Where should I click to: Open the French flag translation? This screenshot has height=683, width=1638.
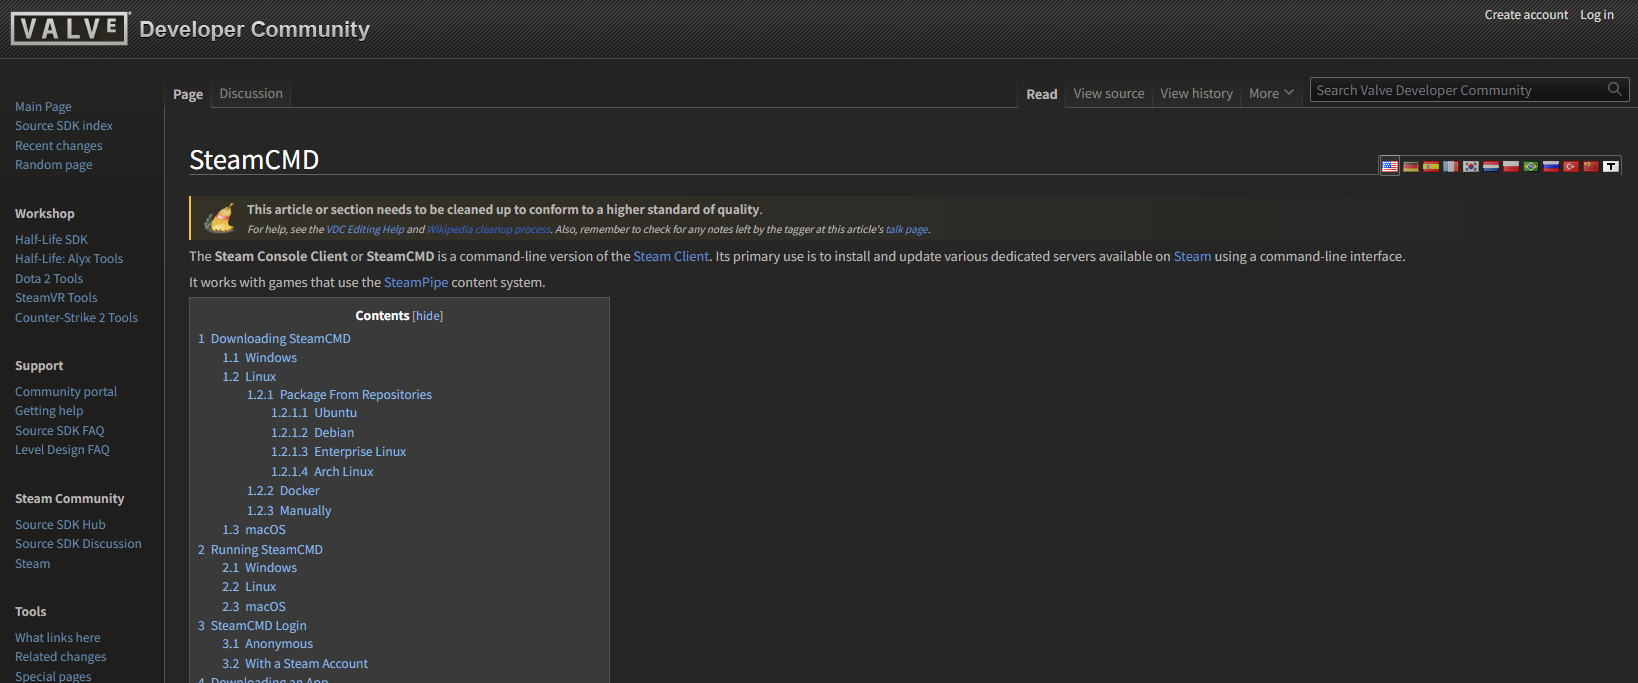[x=1451, y=166]
